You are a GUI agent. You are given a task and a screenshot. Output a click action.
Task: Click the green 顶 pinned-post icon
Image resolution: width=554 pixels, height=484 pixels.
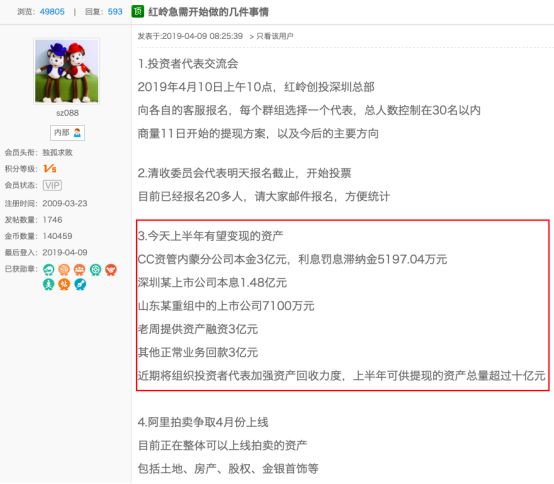click(137, 12)
